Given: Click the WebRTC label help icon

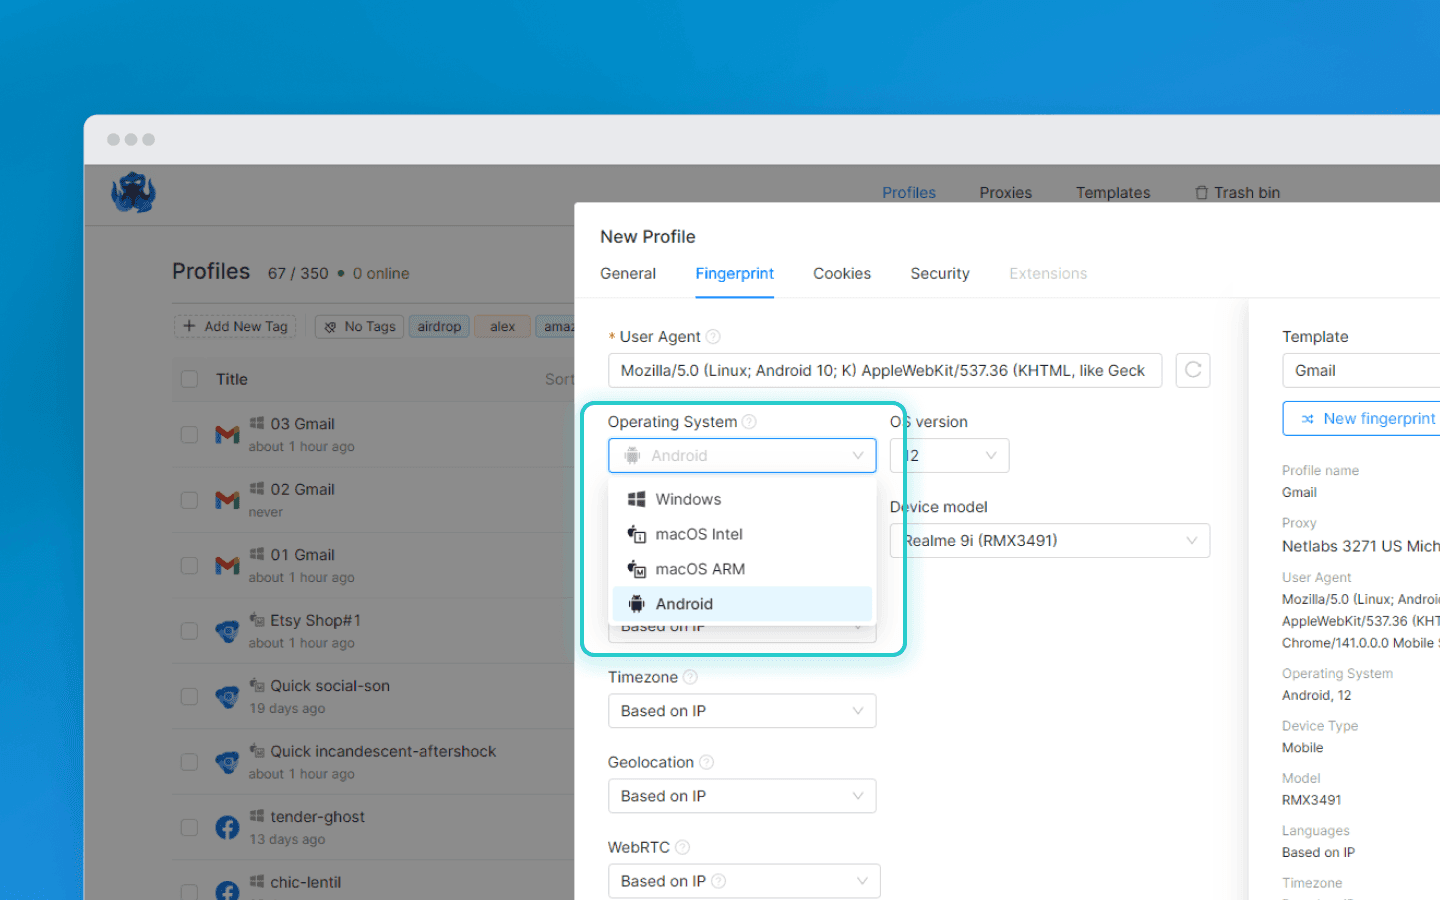Looking at the screenshot, I should tap(682, 847).
